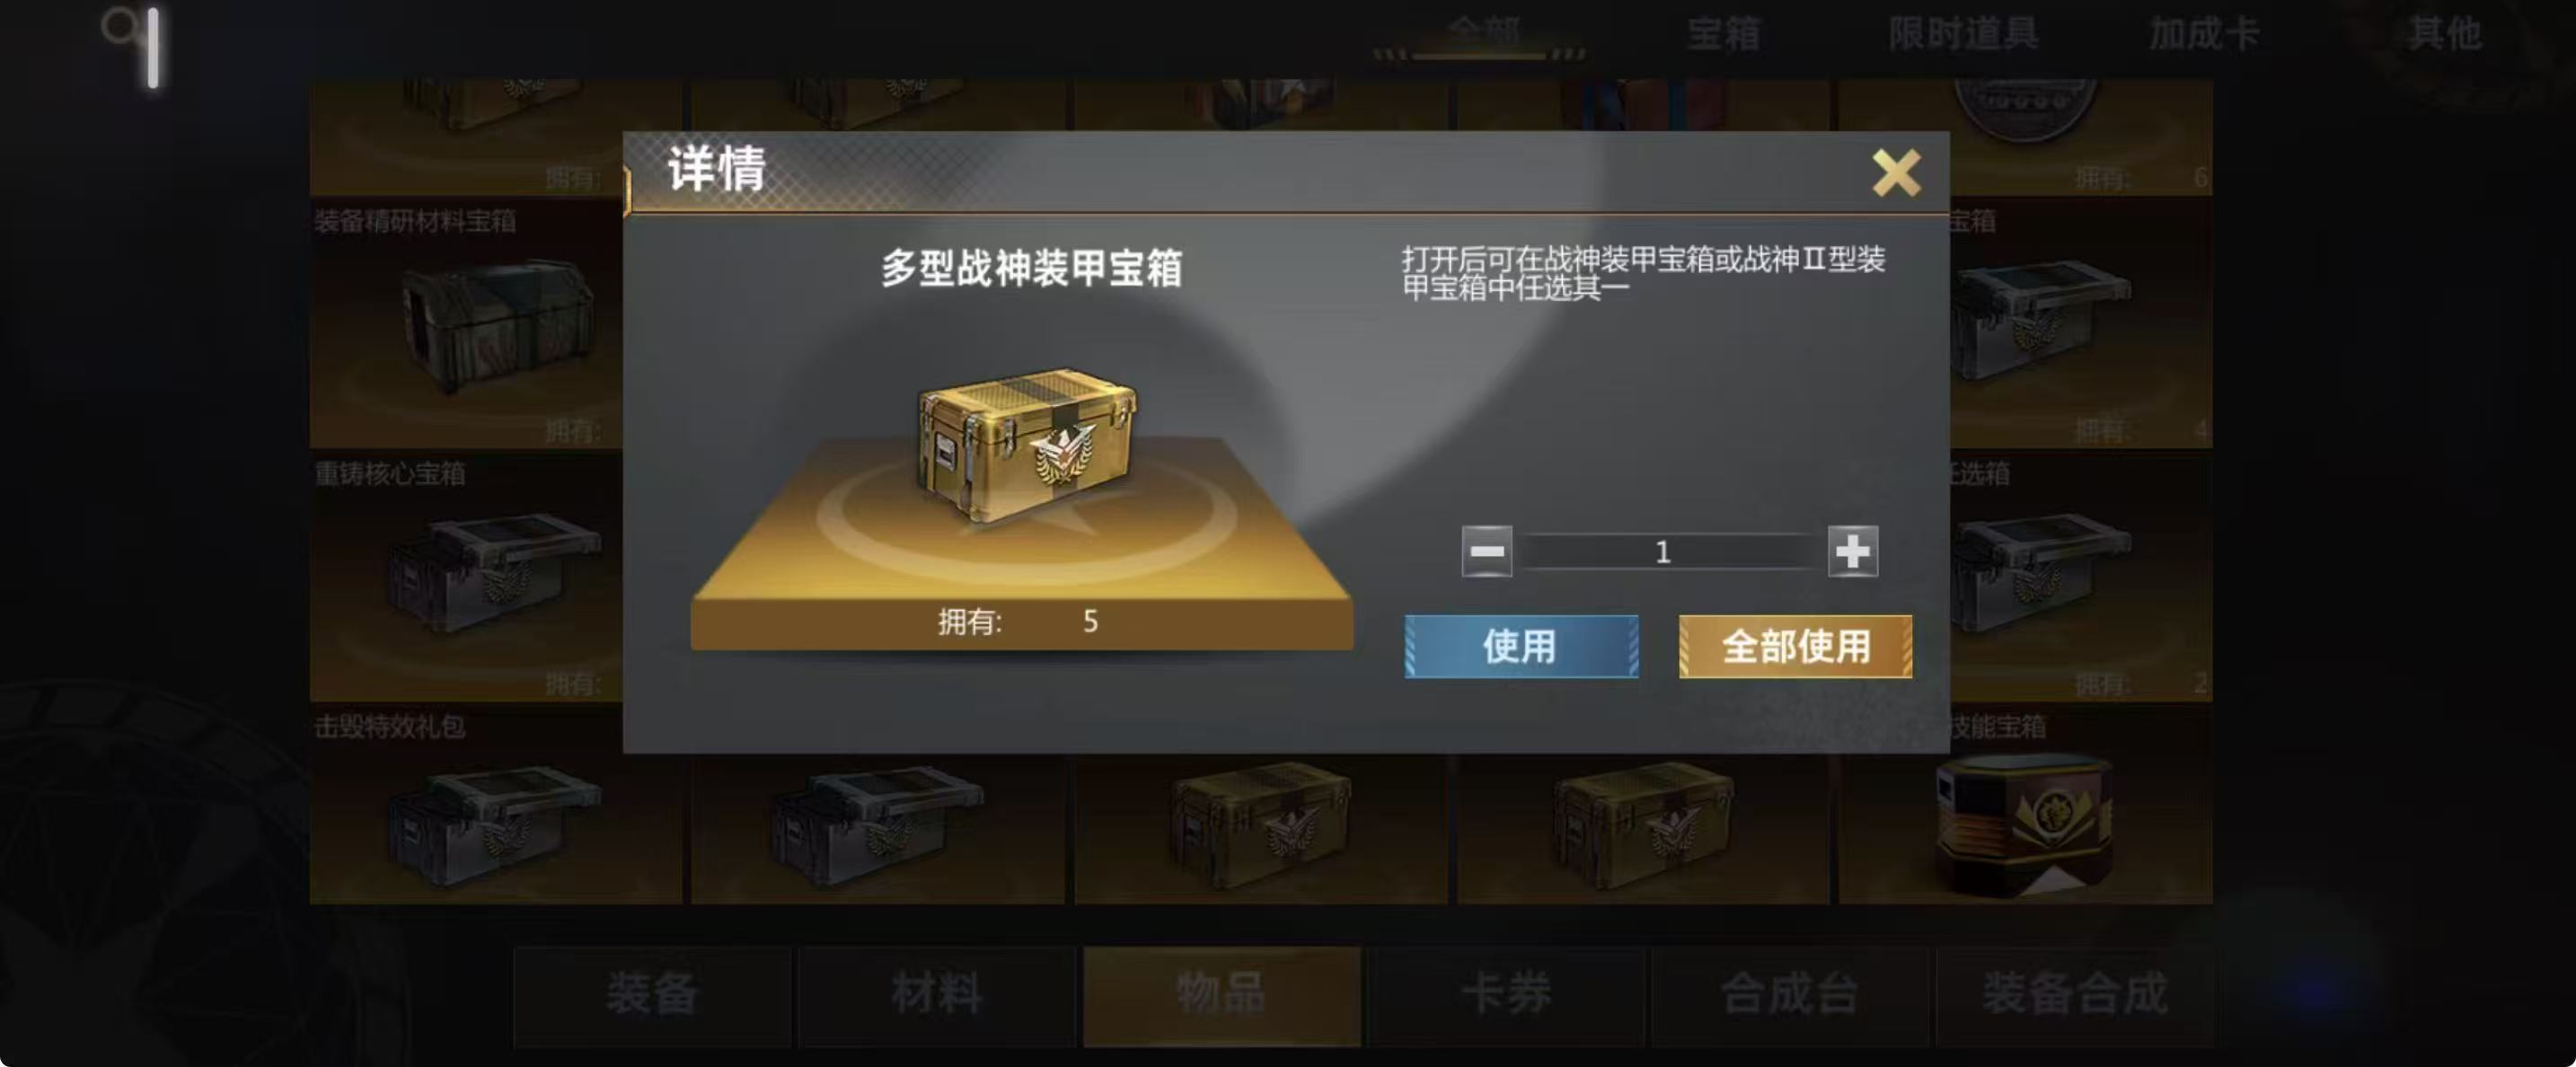Open the 材料 bottom tab
2576x1067 pixels.
937,995
